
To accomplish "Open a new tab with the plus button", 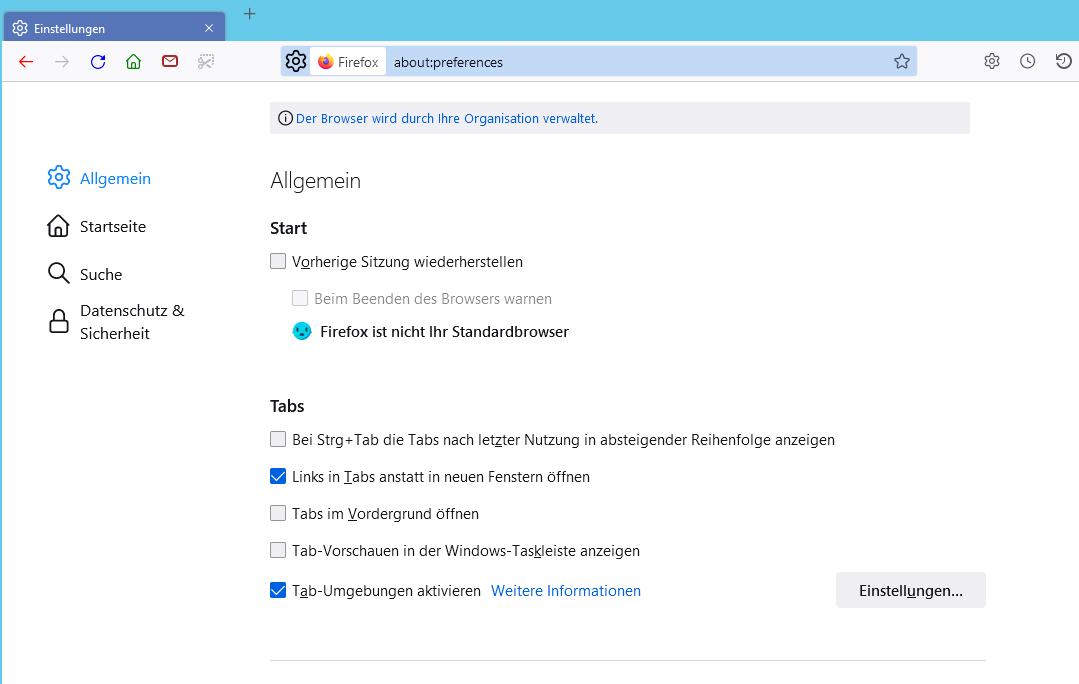I will click(x=250, y=14).
